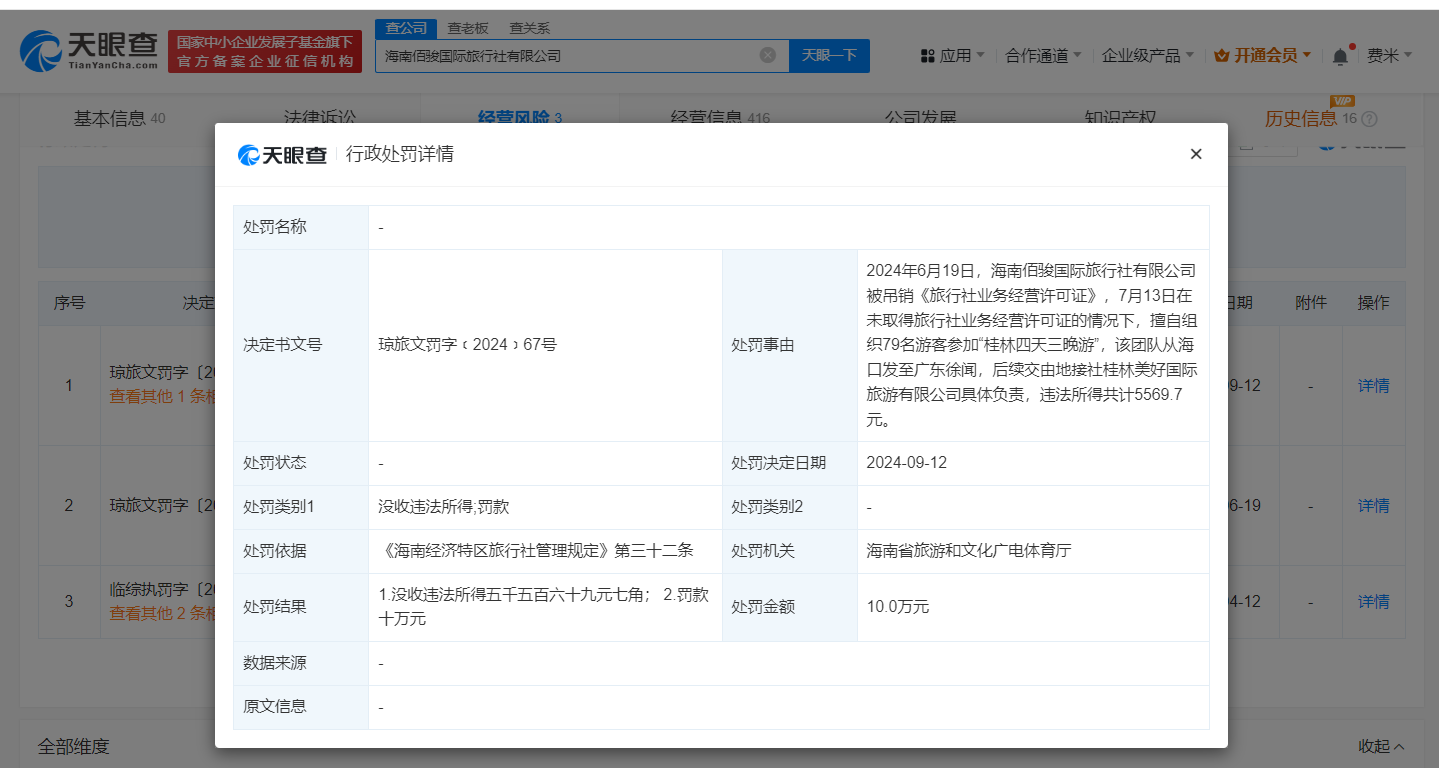
Task: Open the 费米 user account menu
Action: coord(1390,56)
